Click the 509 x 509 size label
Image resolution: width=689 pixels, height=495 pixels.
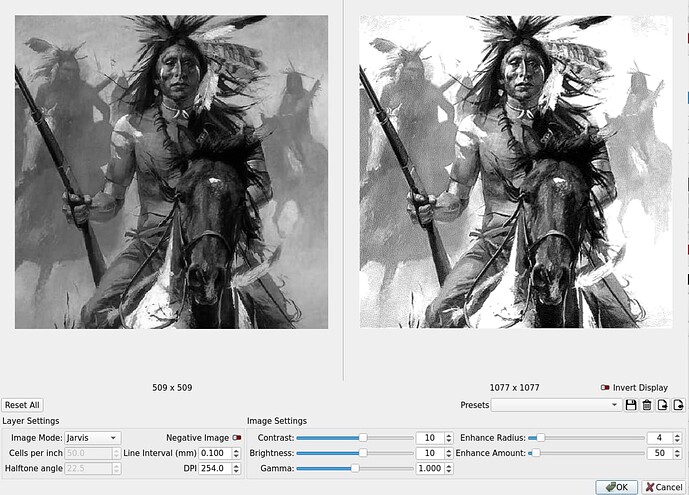pos(172,387)
